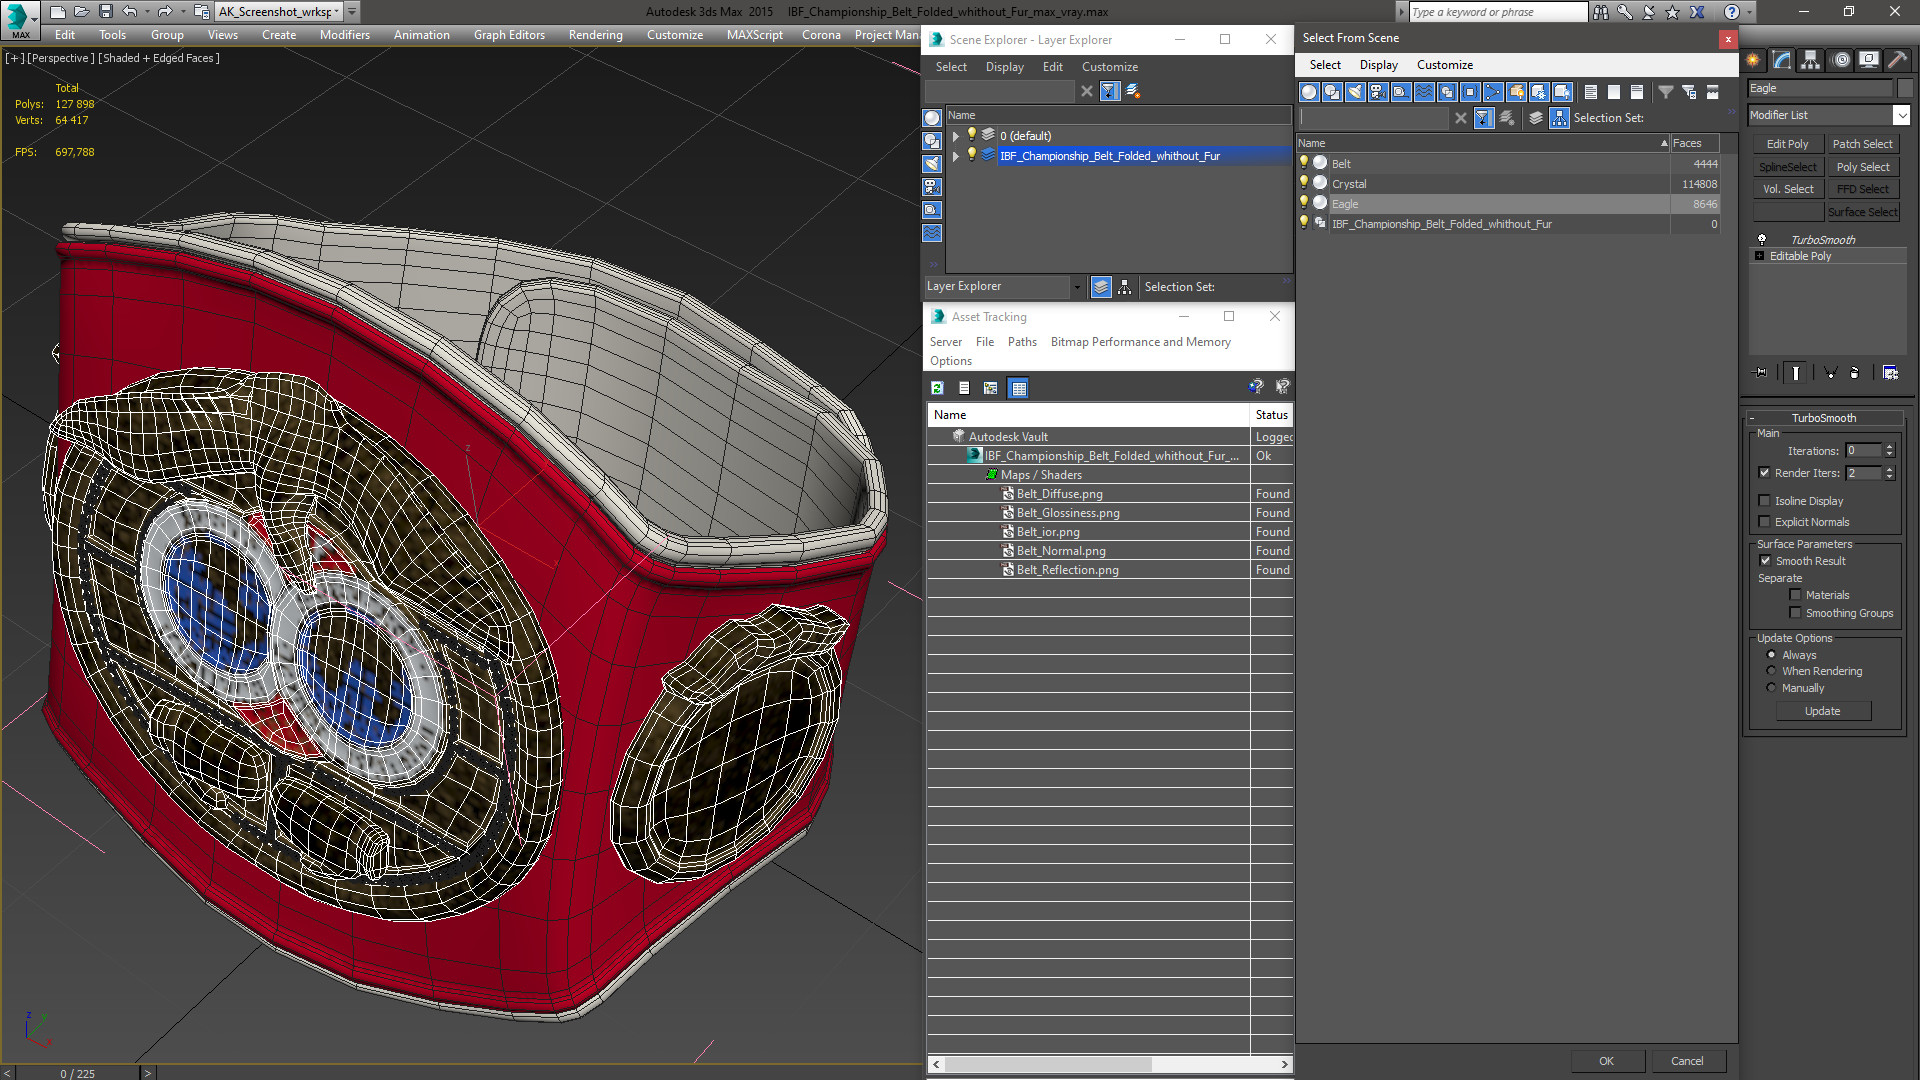The image size is (1920, 1080).
Task: Click Refresh icon in Asset Tracking toolbar
Action: [937, 388]
